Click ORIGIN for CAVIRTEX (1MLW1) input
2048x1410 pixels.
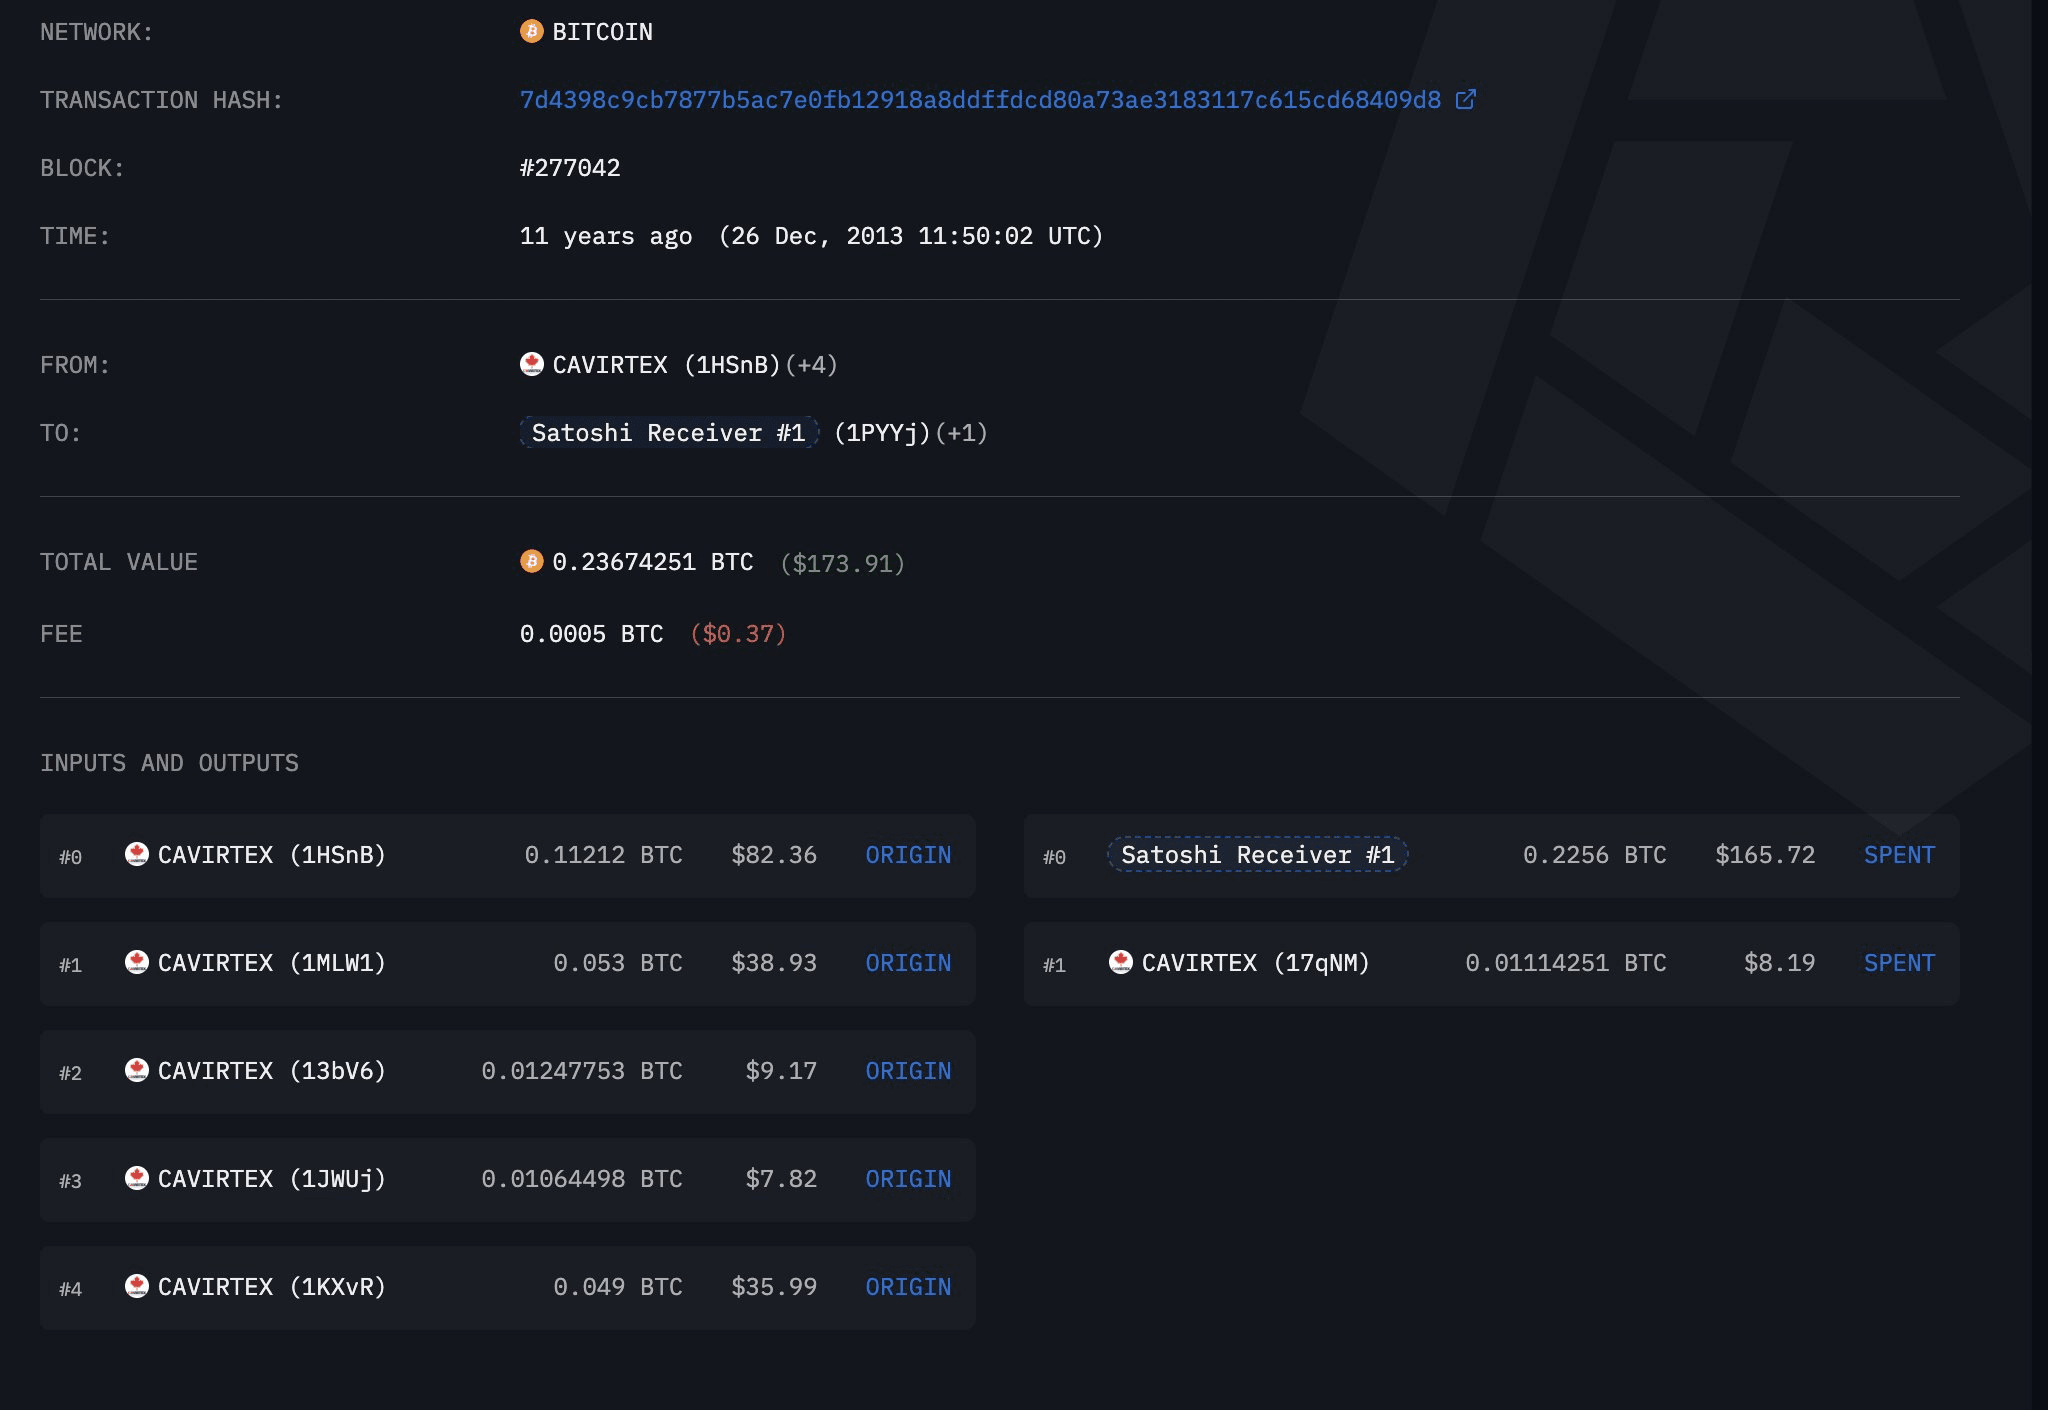pyautogui.click(x=907, y=963)
